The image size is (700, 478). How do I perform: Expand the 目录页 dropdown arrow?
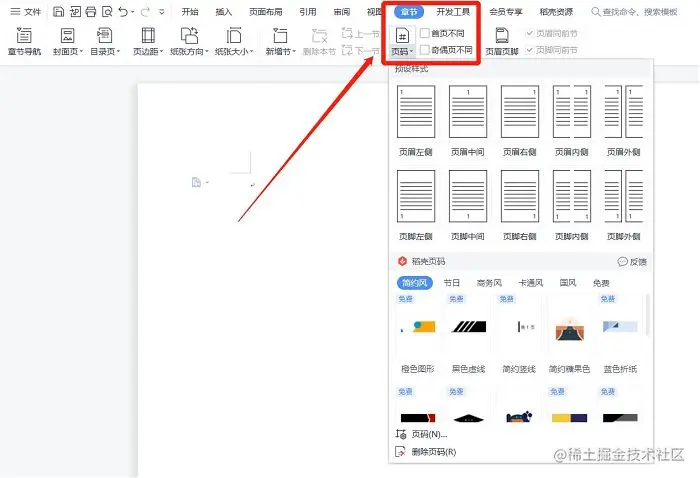118,51
